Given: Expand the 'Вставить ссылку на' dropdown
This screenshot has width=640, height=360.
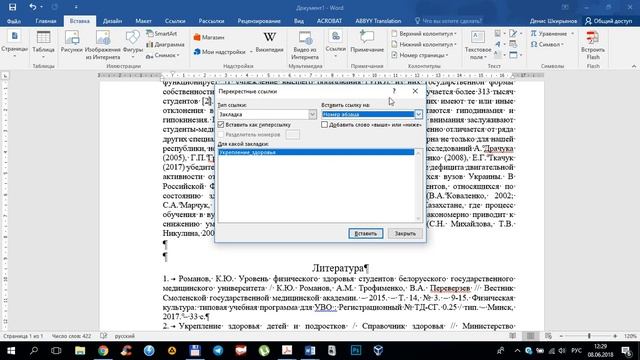Looking at the screenshot, I should tap(418, 114).
